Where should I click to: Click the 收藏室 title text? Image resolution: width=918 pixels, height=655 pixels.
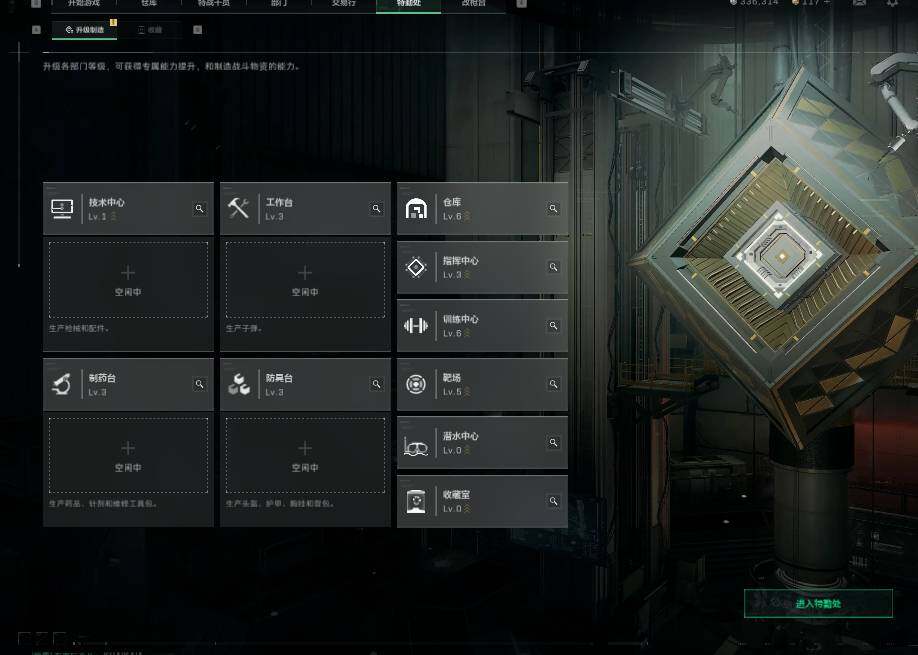[456, 495]
